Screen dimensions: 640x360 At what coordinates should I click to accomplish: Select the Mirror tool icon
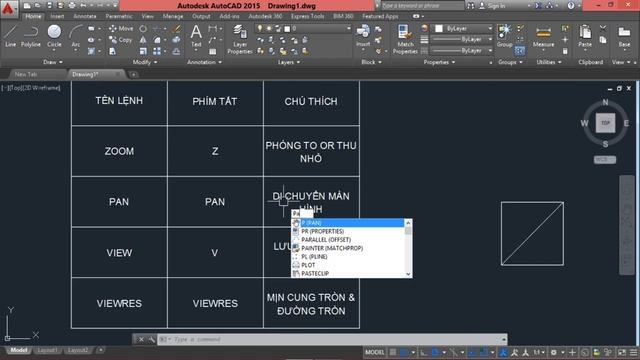pyautogui.click(x=143, y=40)
